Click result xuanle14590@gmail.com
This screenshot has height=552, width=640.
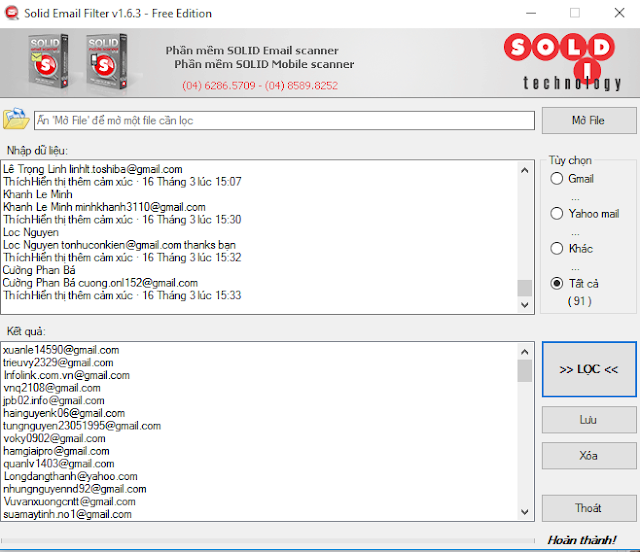61,350
